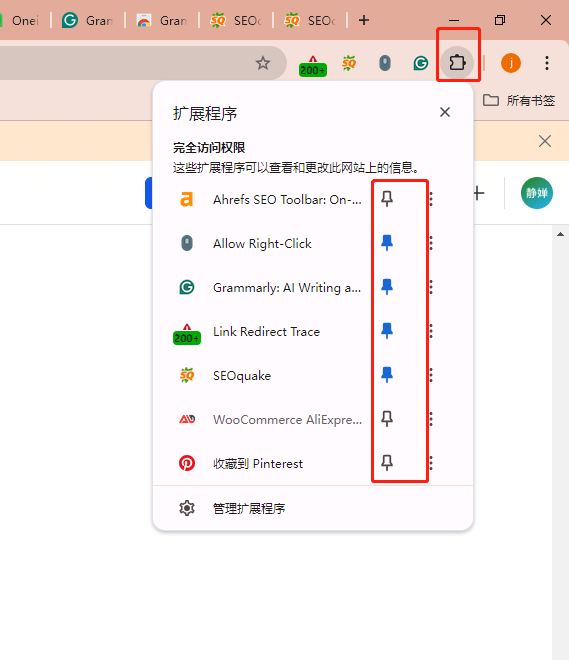Pin the WooCommerce AliExpress extension

coord(387,419)
